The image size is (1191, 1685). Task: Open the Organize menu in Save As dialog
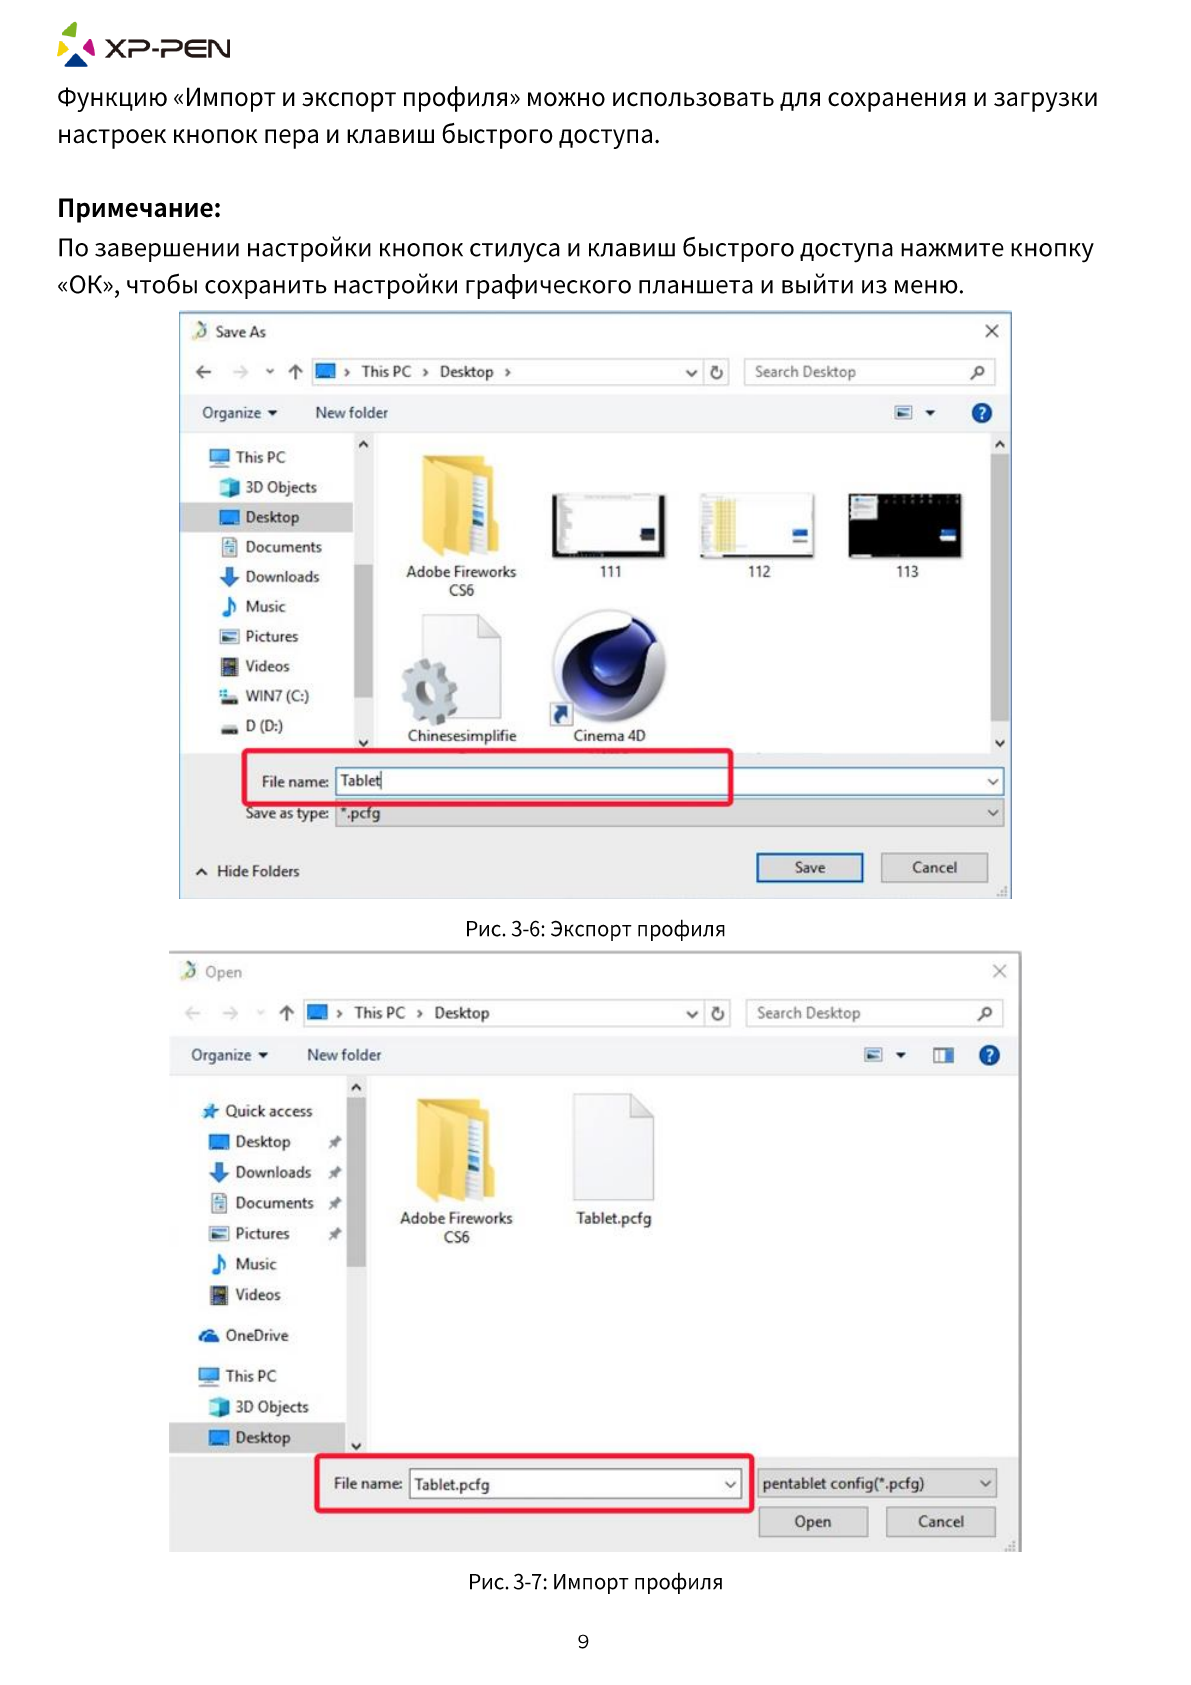(x=239, y=413)
